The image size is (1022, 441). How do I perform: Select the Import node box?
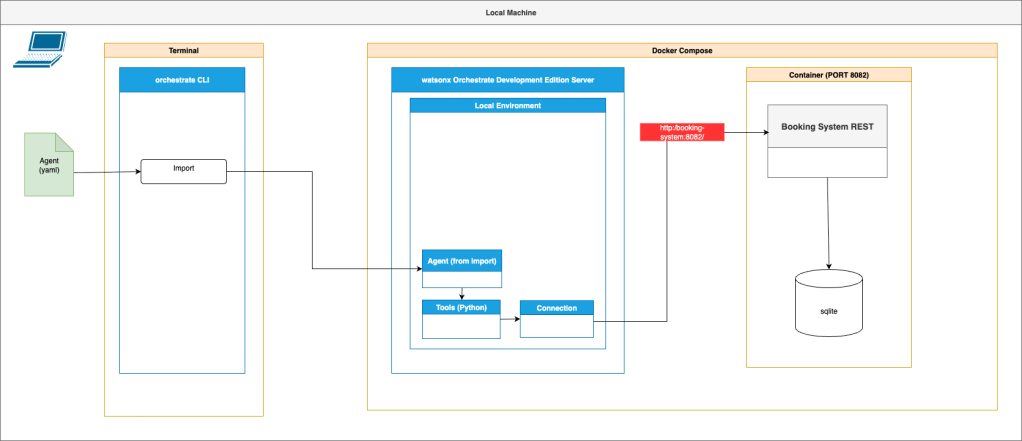tap(183, 171)
